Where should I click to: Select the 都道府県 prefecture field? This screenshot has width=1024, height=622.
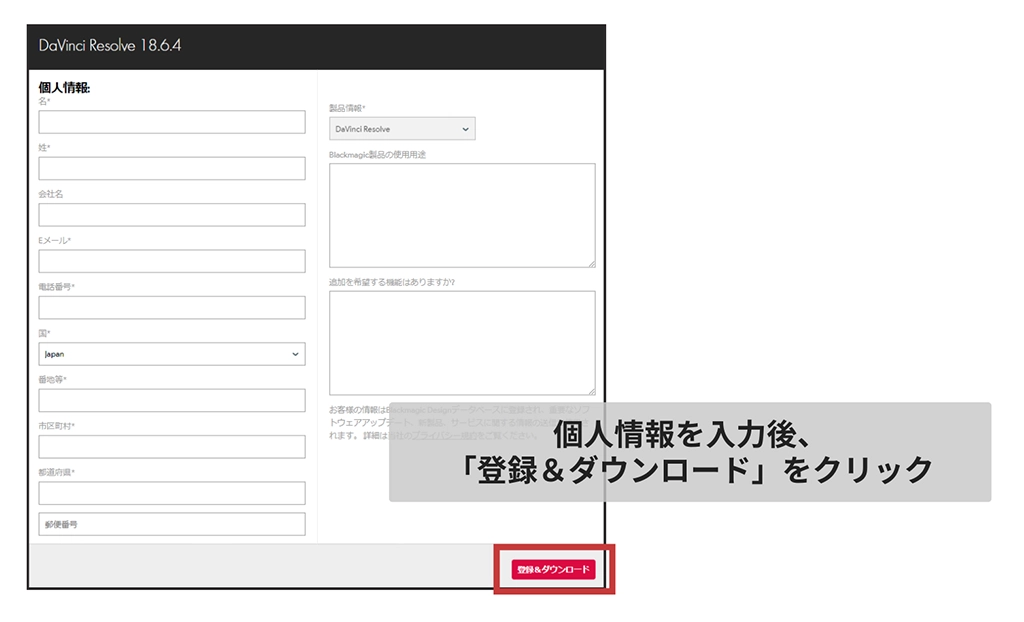click(x=172, y=493)
